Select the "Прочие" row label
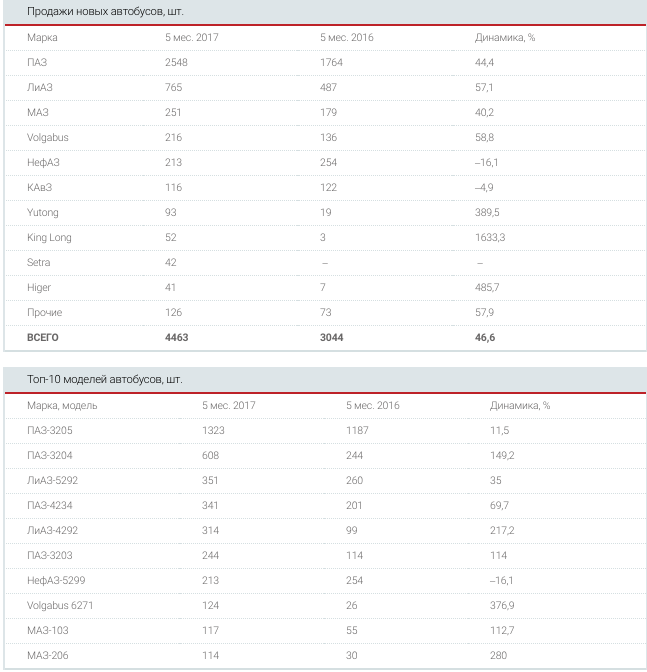 [x=44, y=312]
